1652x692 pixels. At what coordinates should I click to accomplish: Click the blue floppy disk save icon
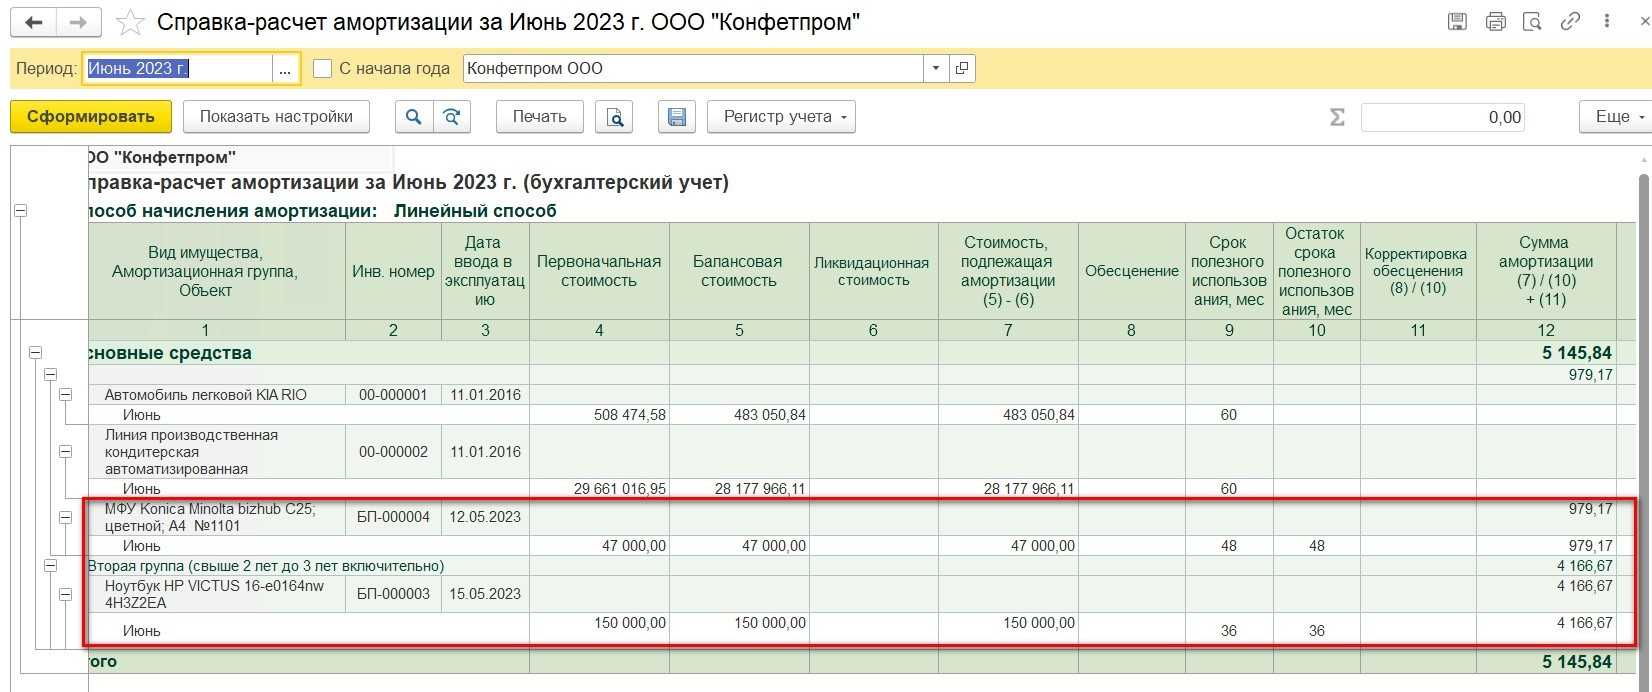coord(676,117)
